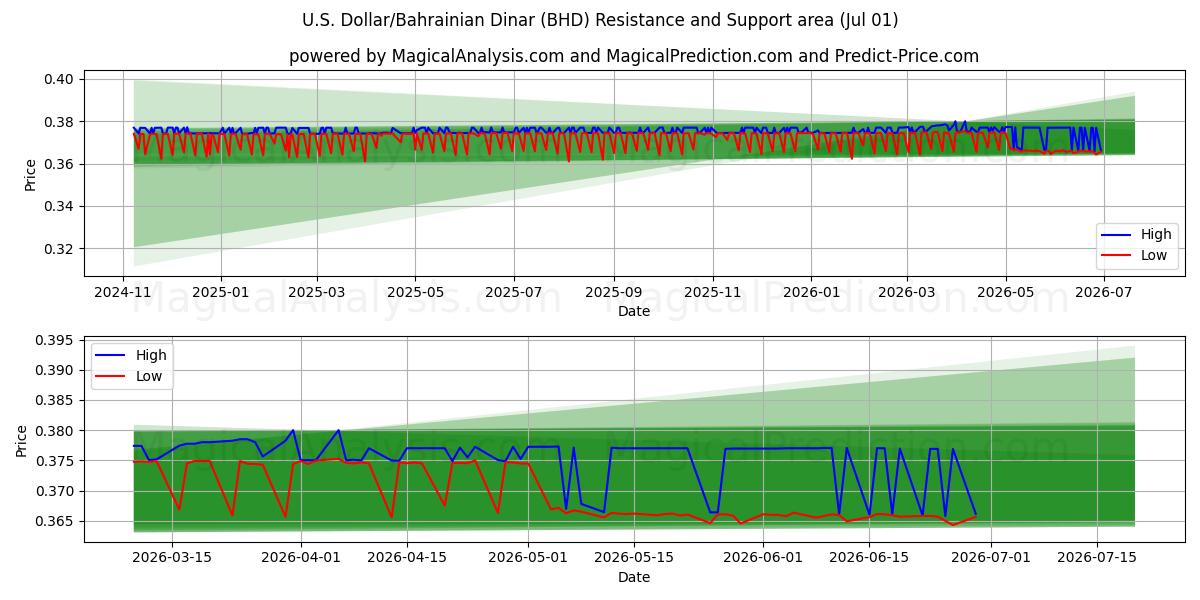This screenshot has width=1200, height=600.
Task: Click the 'Date' axis label under bottom chart
Action: (634, 578)
